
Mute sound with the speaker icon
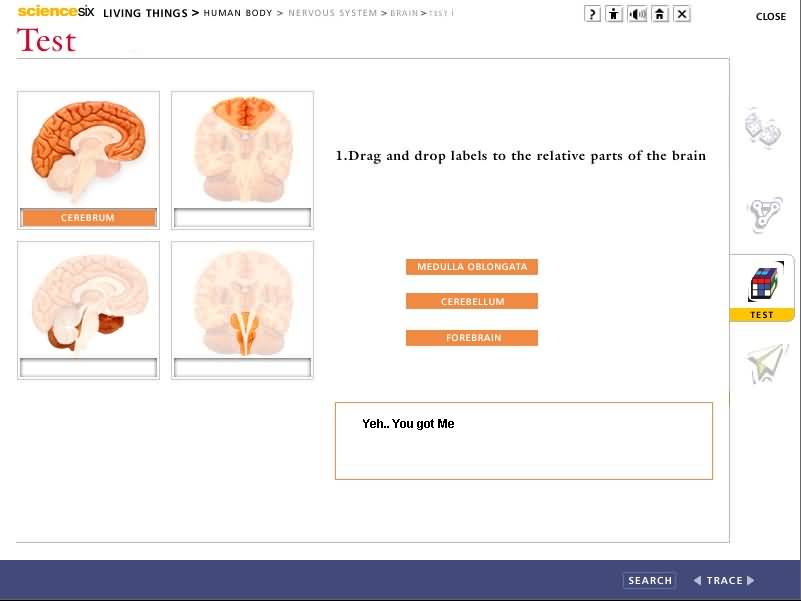(637, 14)
